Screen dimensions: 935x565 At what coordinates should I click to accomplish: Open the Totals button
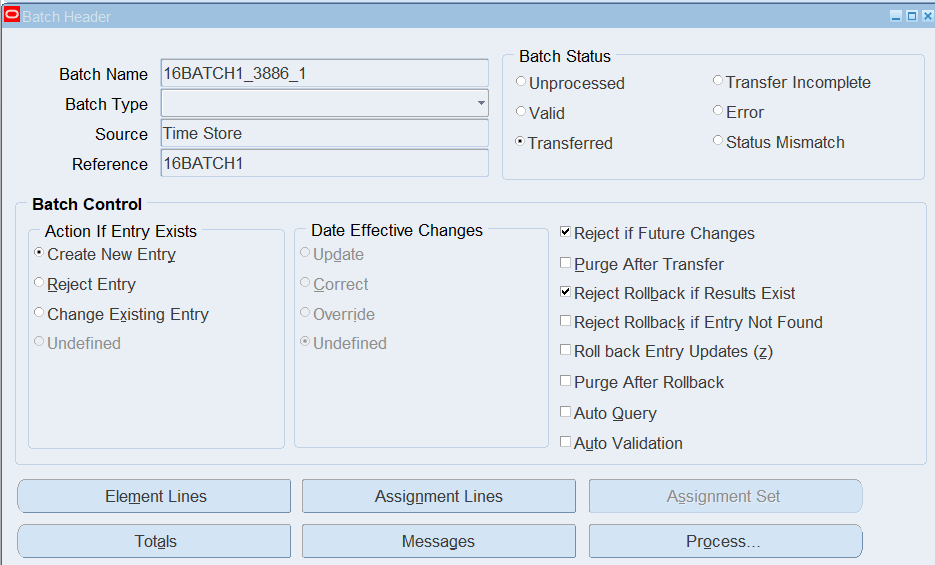click(x=155, y=541)
